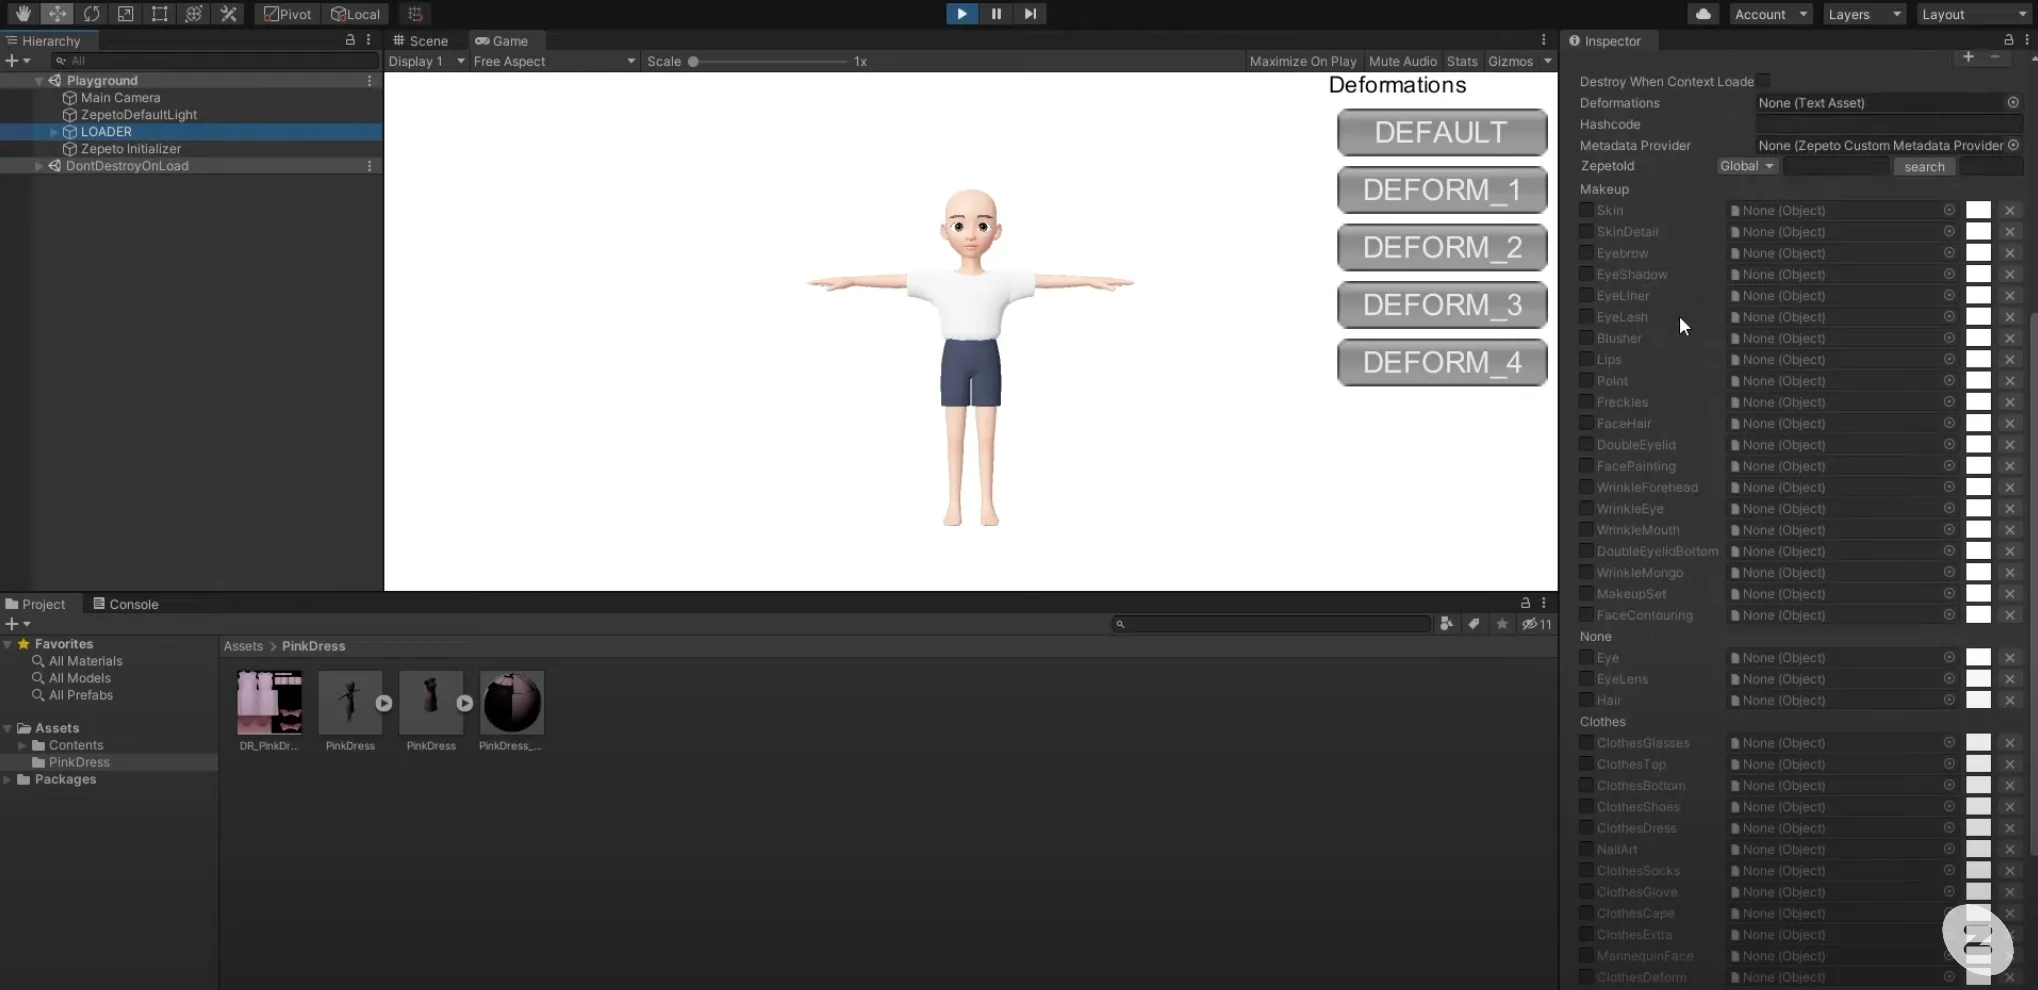This screenshot has height=990, width=2038.
Task: Toggle Mute Audio
Action: (1402, 61)
